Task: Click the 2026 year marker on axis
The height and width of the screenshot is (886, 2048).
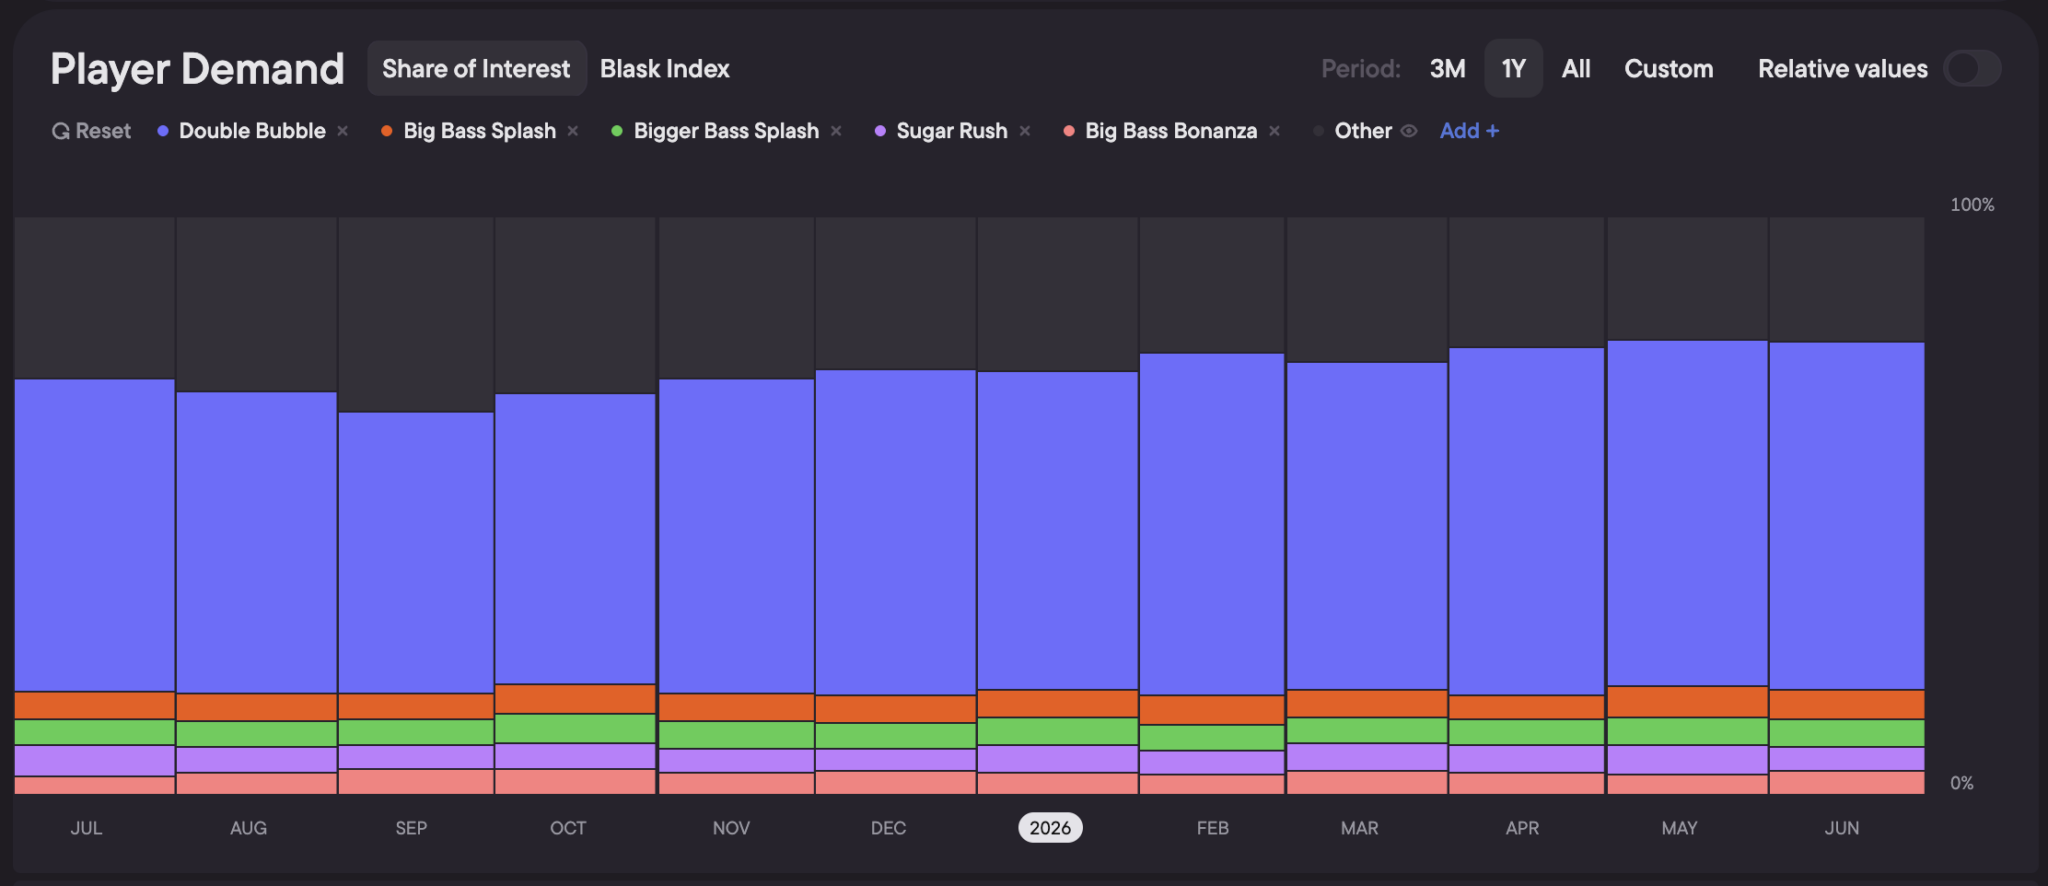Action: (1050, 828)
